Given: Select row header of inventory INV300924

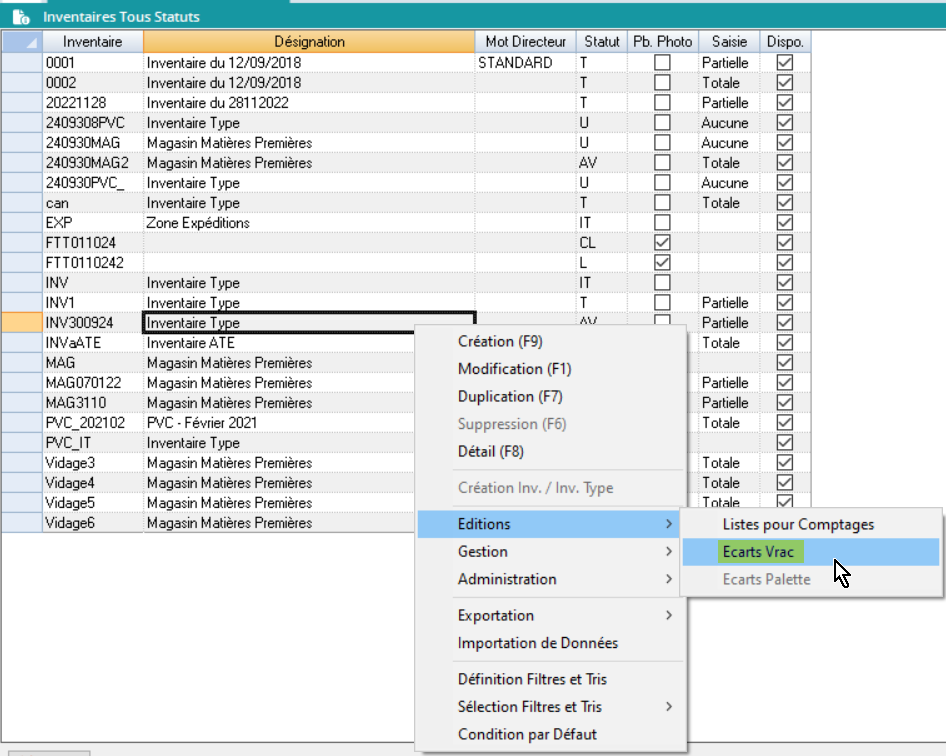Looking at the screenshot, I should coord(21,323).
